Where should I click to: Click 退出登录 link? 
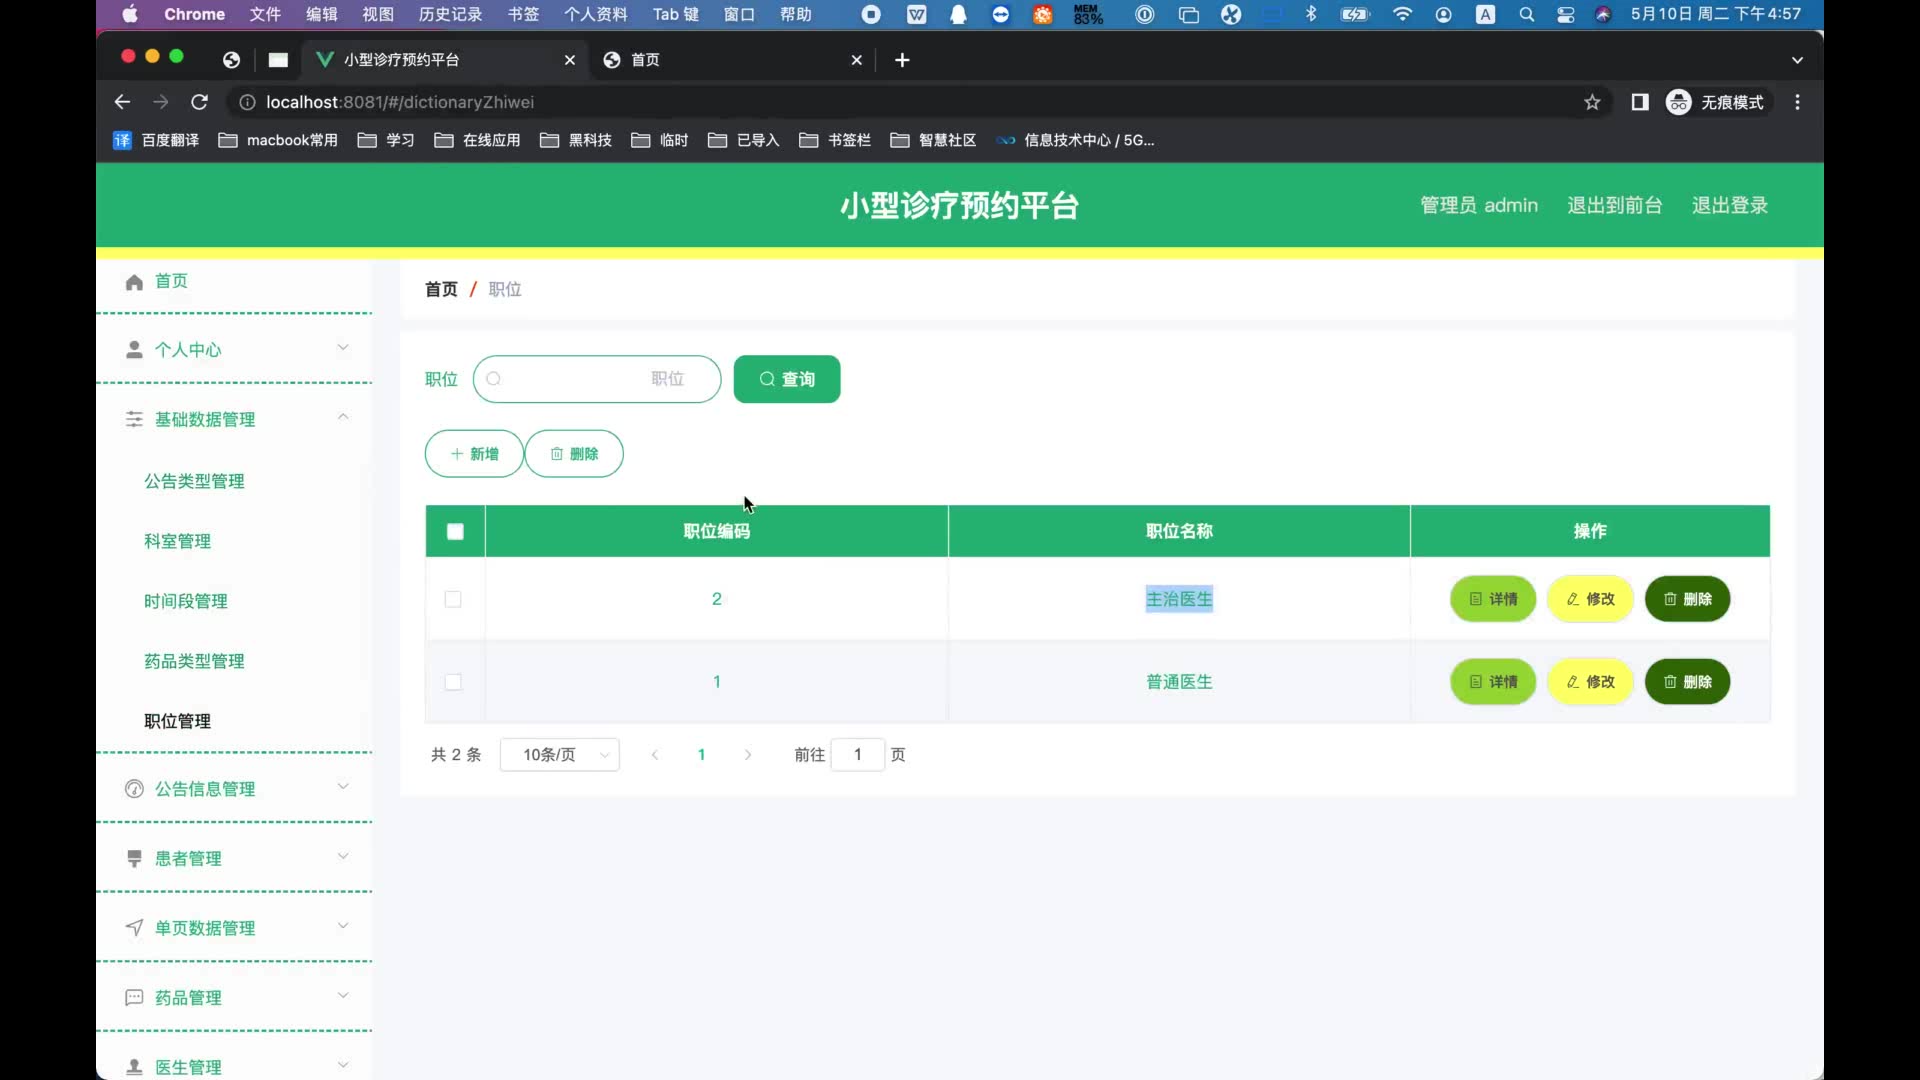[x=1730, y=205]
